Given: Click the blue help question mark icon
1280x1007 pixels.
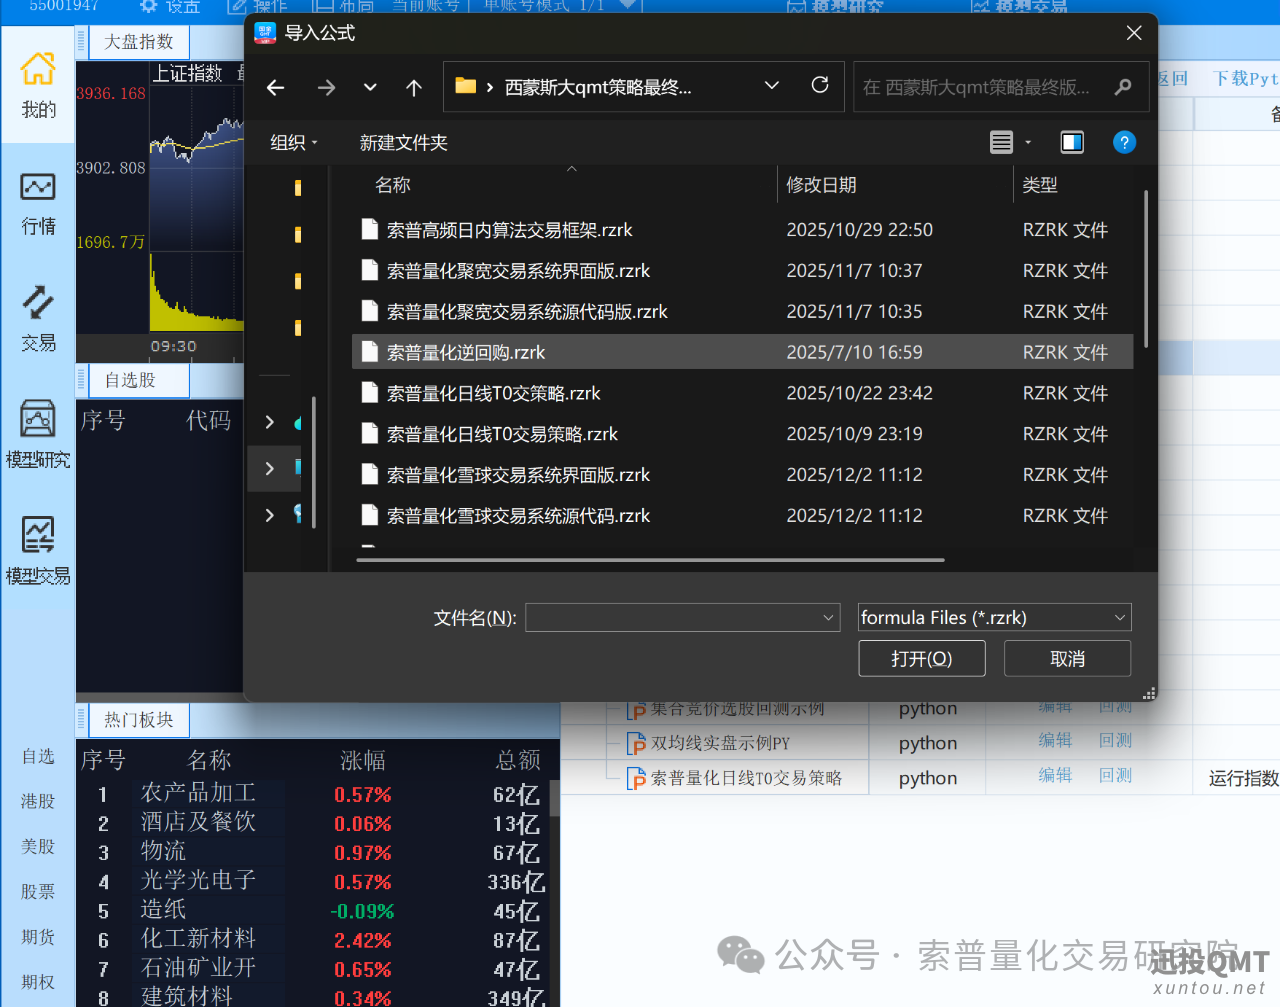Looking at the screenshot, I should tap(1124, 142).
